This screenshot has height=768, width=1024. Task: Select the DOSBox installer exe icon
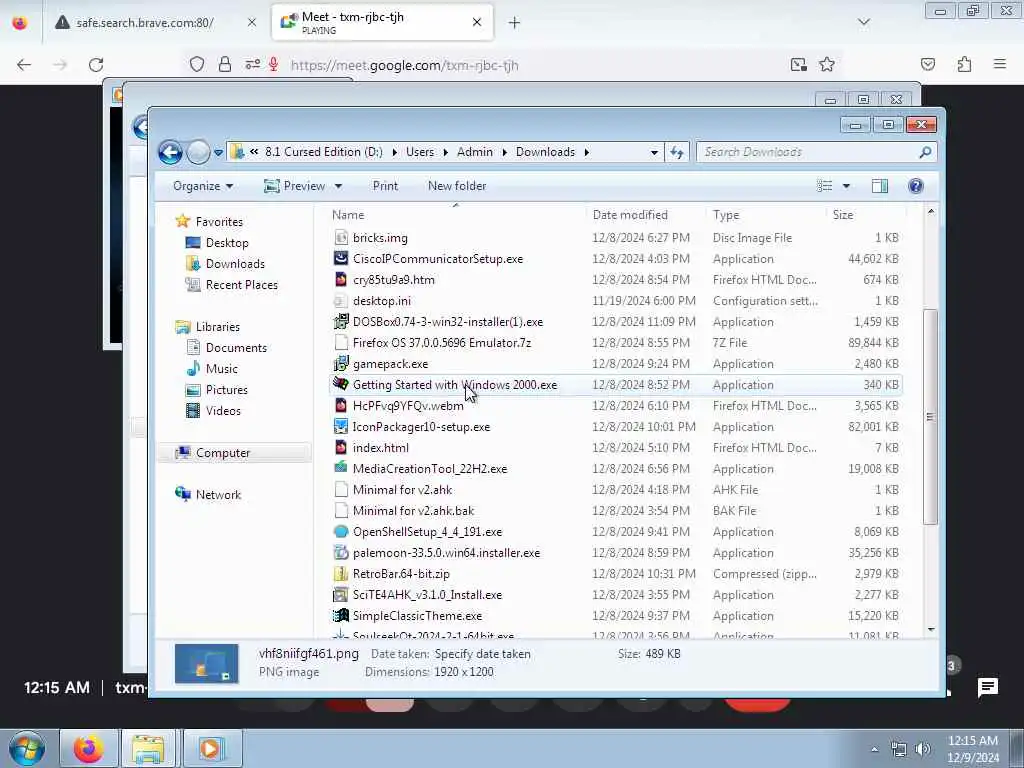340,322
